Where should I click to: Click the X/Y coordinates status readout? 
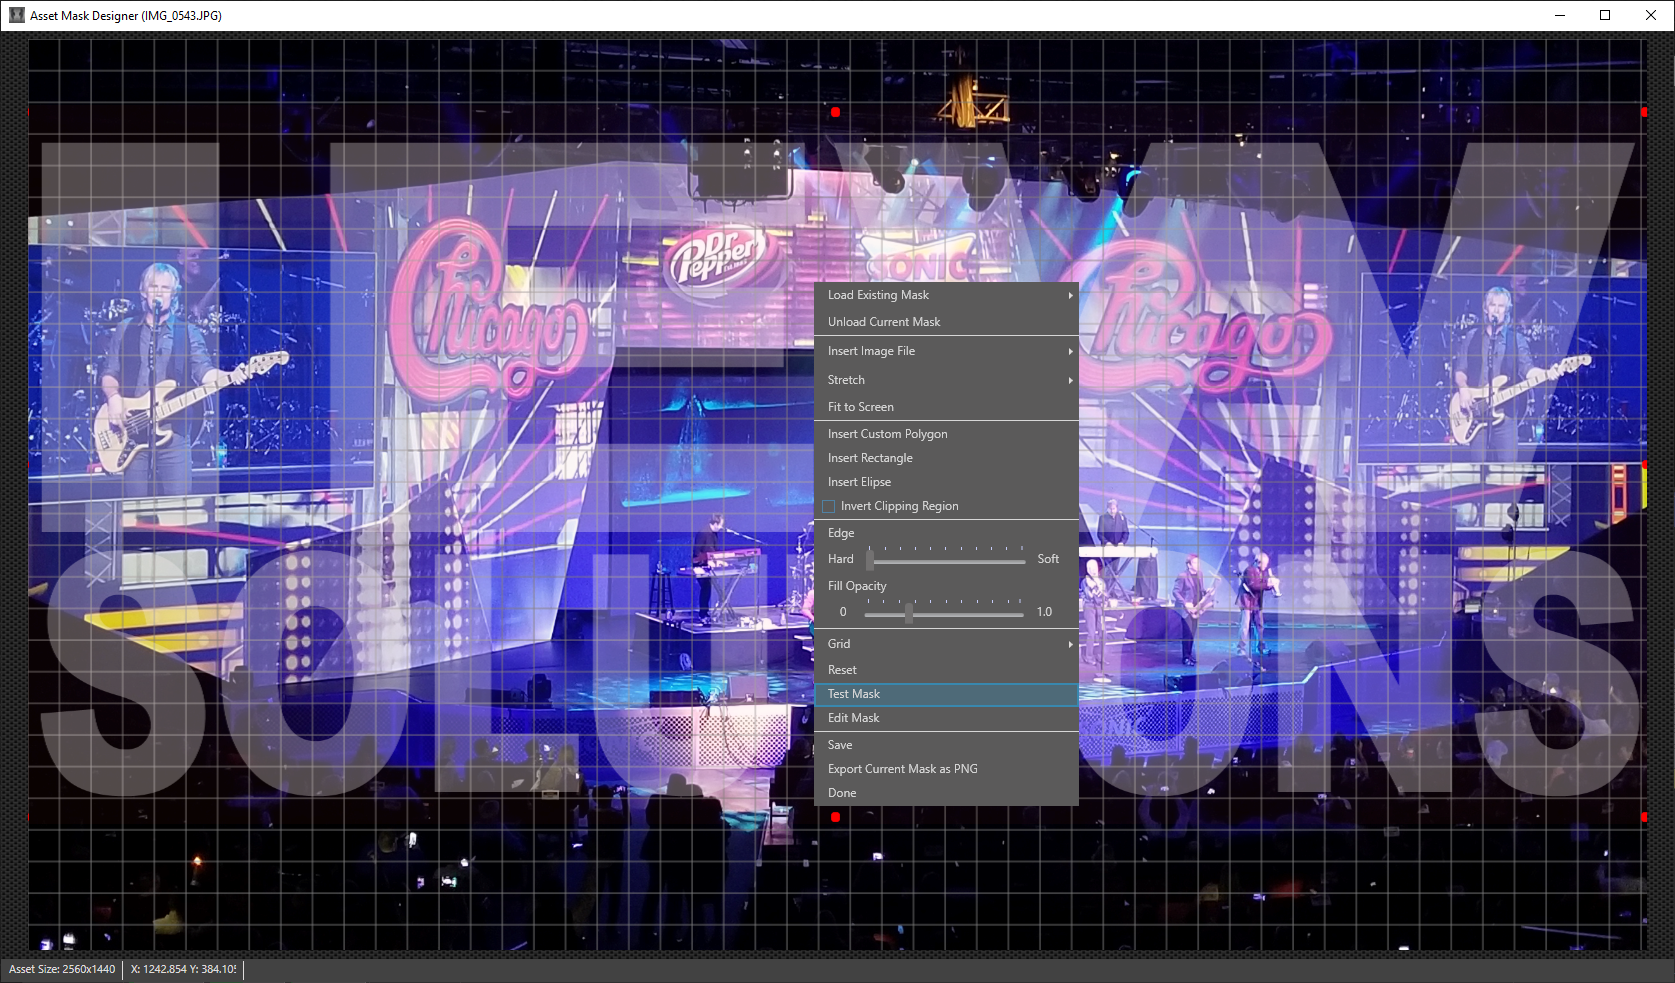click(x=184, y=969)
